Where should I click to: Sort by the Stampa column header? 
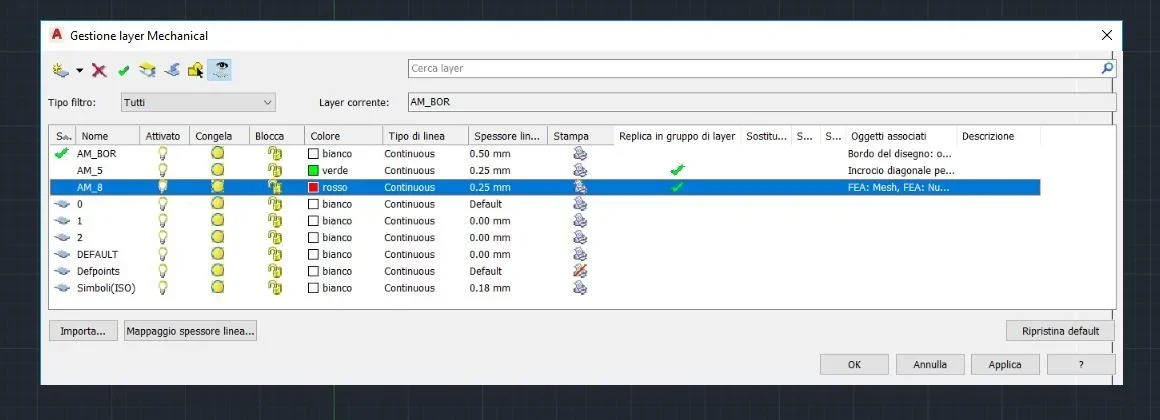(581, 136)
